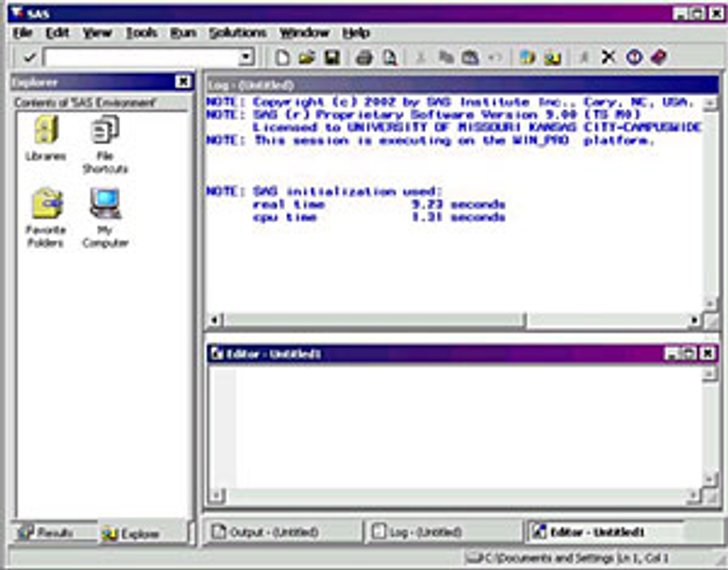Click the Cut scissors icon
The width and height of the screenshot is (728, 570).
421,58
